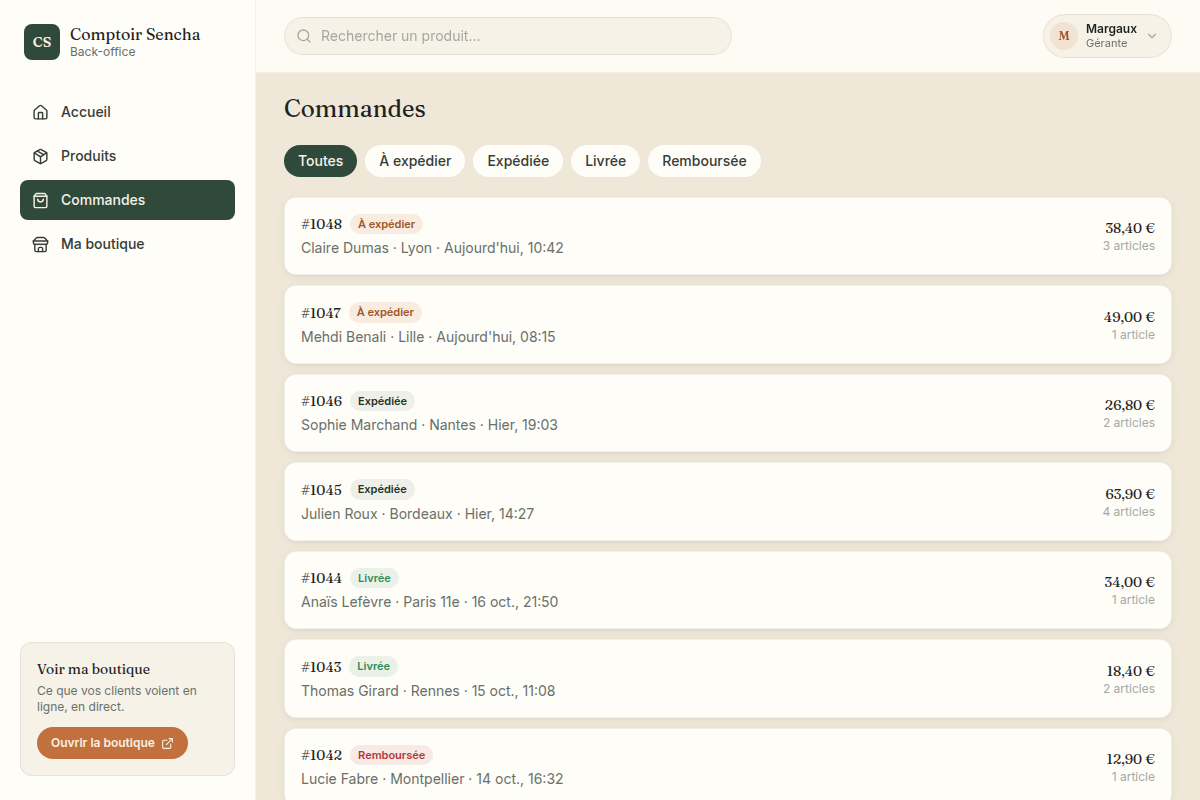1200x800 pixels.
Task: Click the Remboursée badge on order #1042
Action: pyautogui.click(x=391, y=755)
